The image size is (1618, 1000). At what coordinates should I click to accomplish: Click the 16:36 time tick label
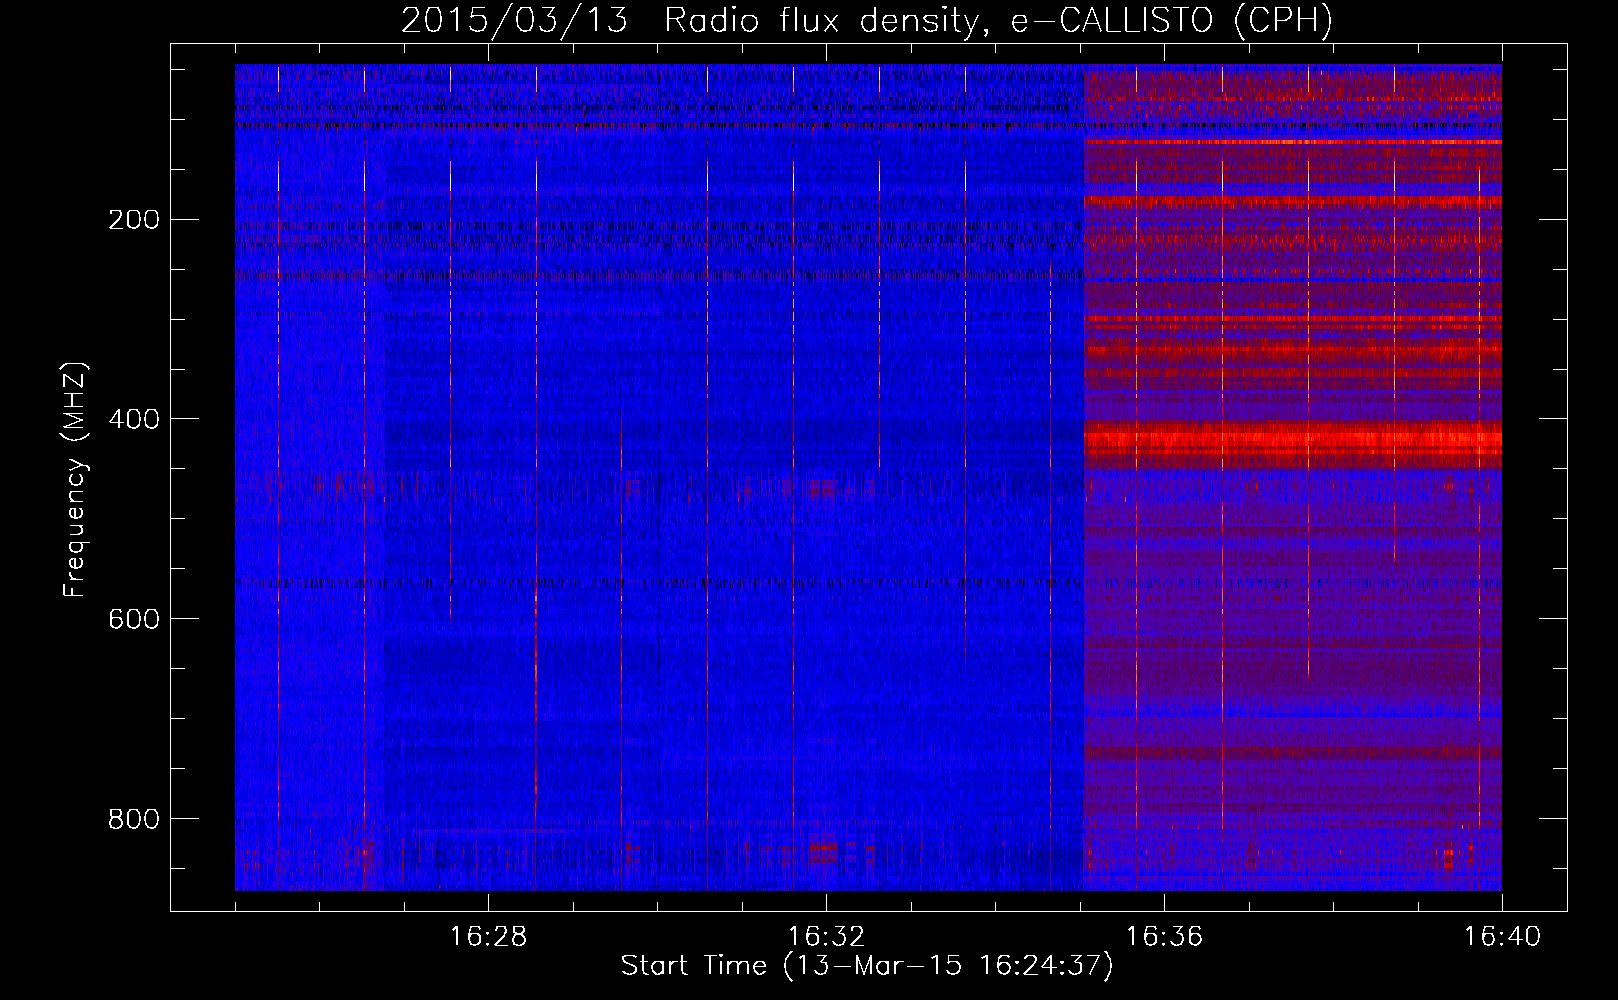point(1164,937)
